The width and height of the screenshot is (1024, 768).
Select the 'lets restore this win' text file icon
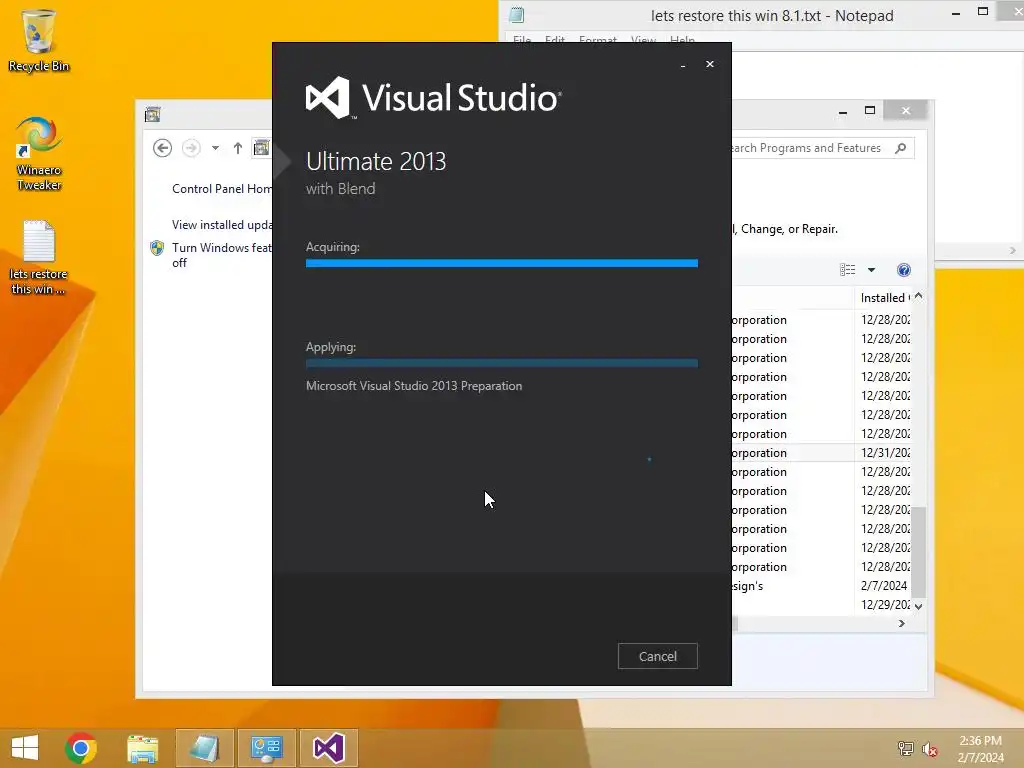pos(39,257)
